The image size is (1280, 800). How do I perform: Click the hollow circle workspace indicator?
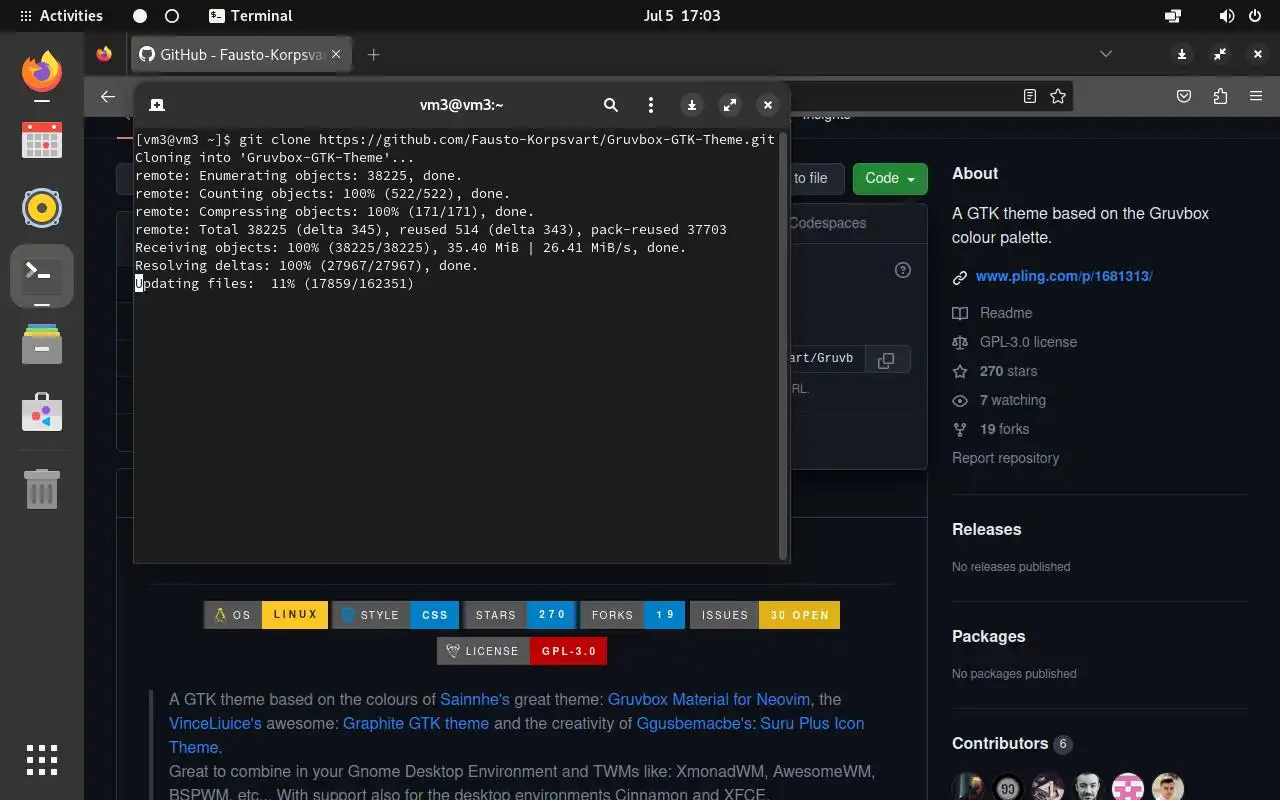pyautogui.click(x=172, y=16)
